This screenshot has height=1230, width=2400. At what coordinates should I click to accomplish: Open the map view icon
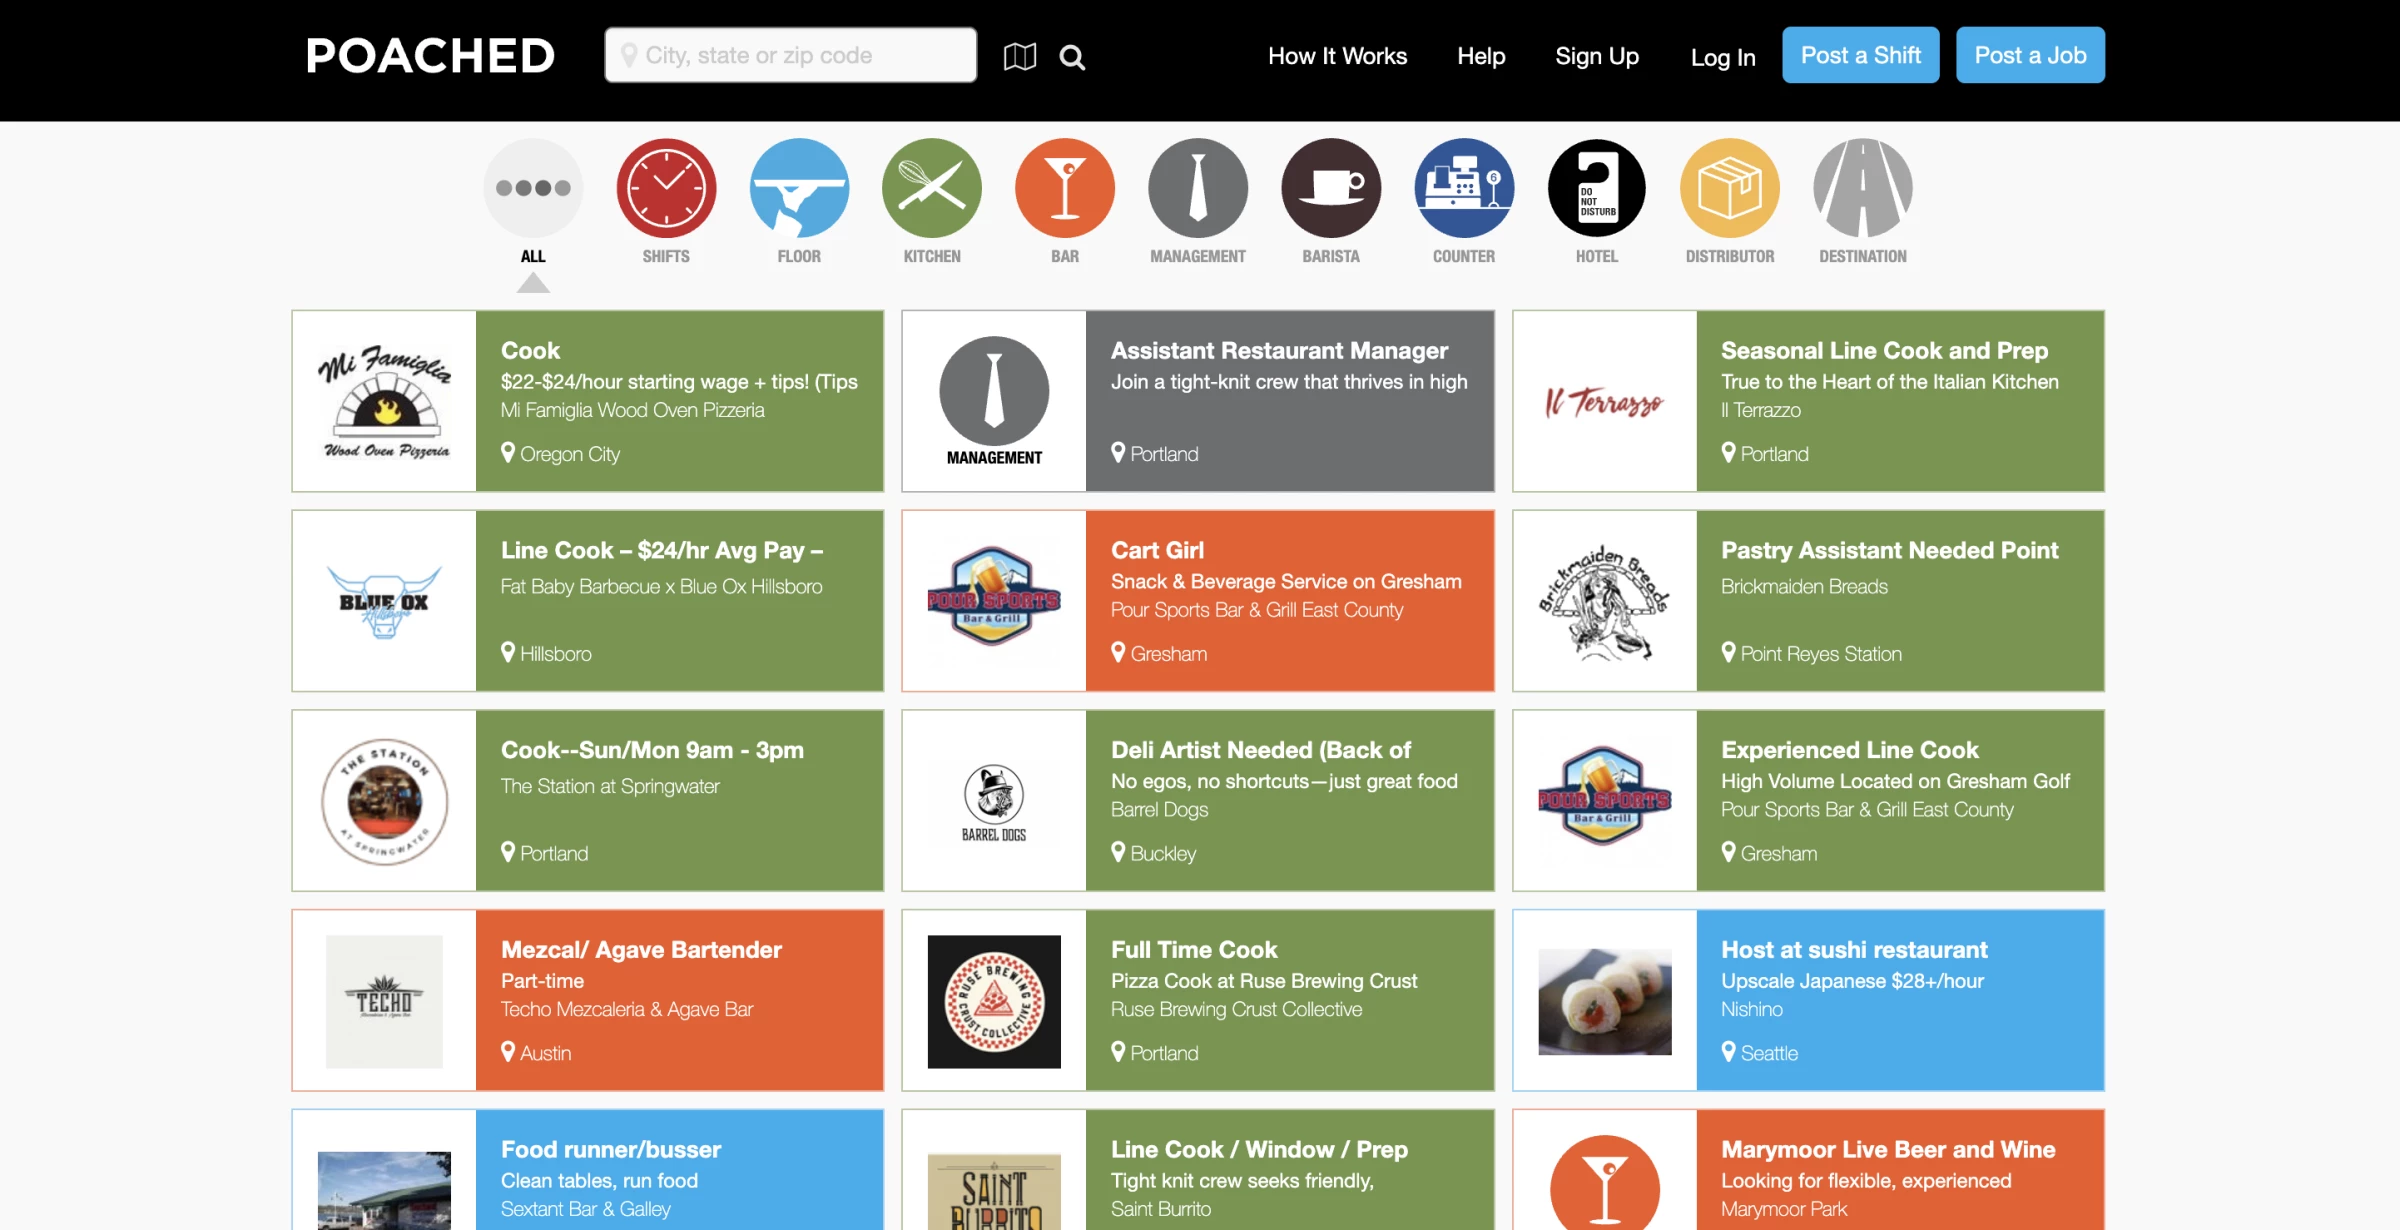click(x=1020, y=56)
